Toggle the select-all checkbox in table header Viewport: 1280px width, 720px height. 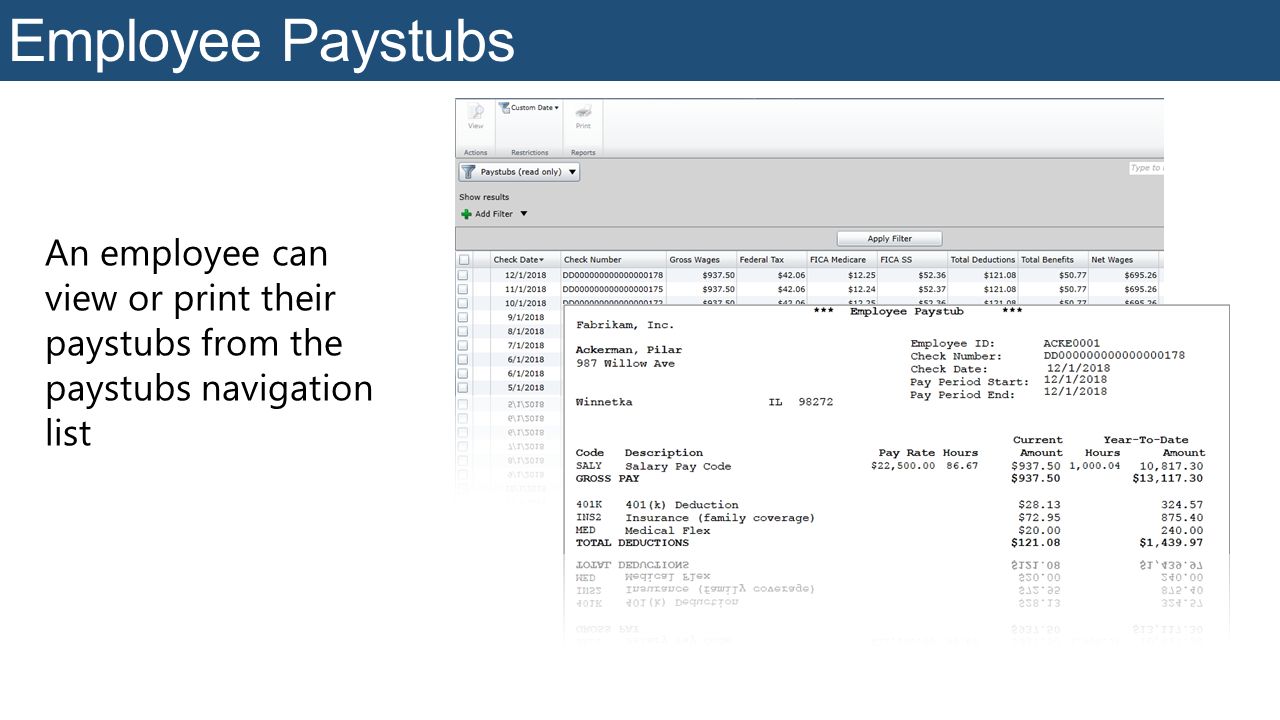pos(463,260)
